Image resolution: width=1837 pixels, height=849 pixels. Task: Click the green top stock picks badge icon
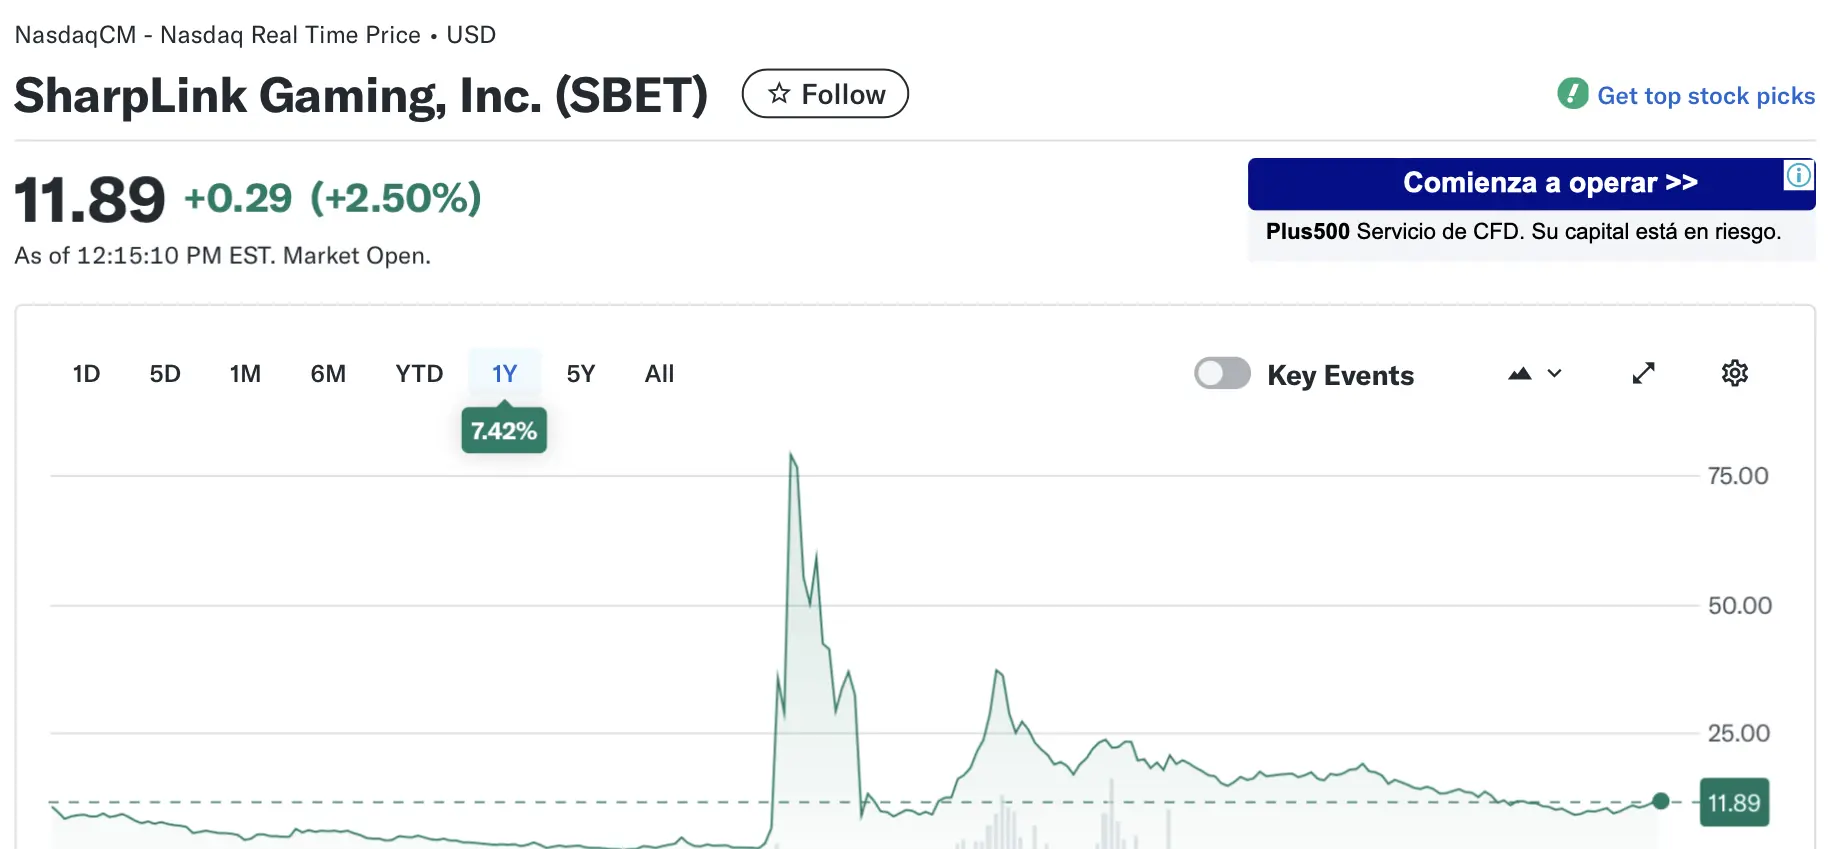[1572, 94]
